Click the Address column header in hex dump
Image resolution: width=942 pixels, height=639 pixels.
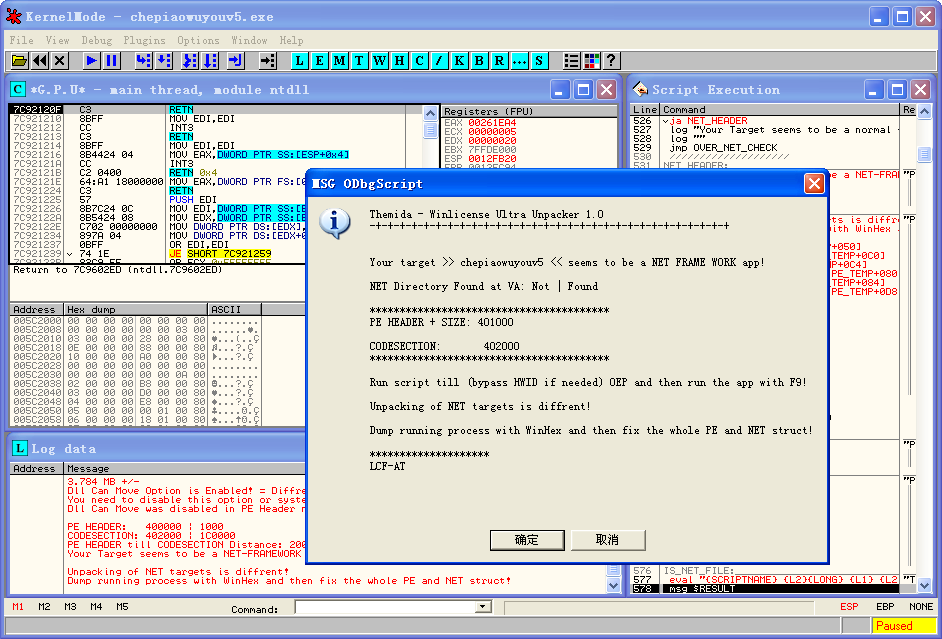[x=36, y=309]
